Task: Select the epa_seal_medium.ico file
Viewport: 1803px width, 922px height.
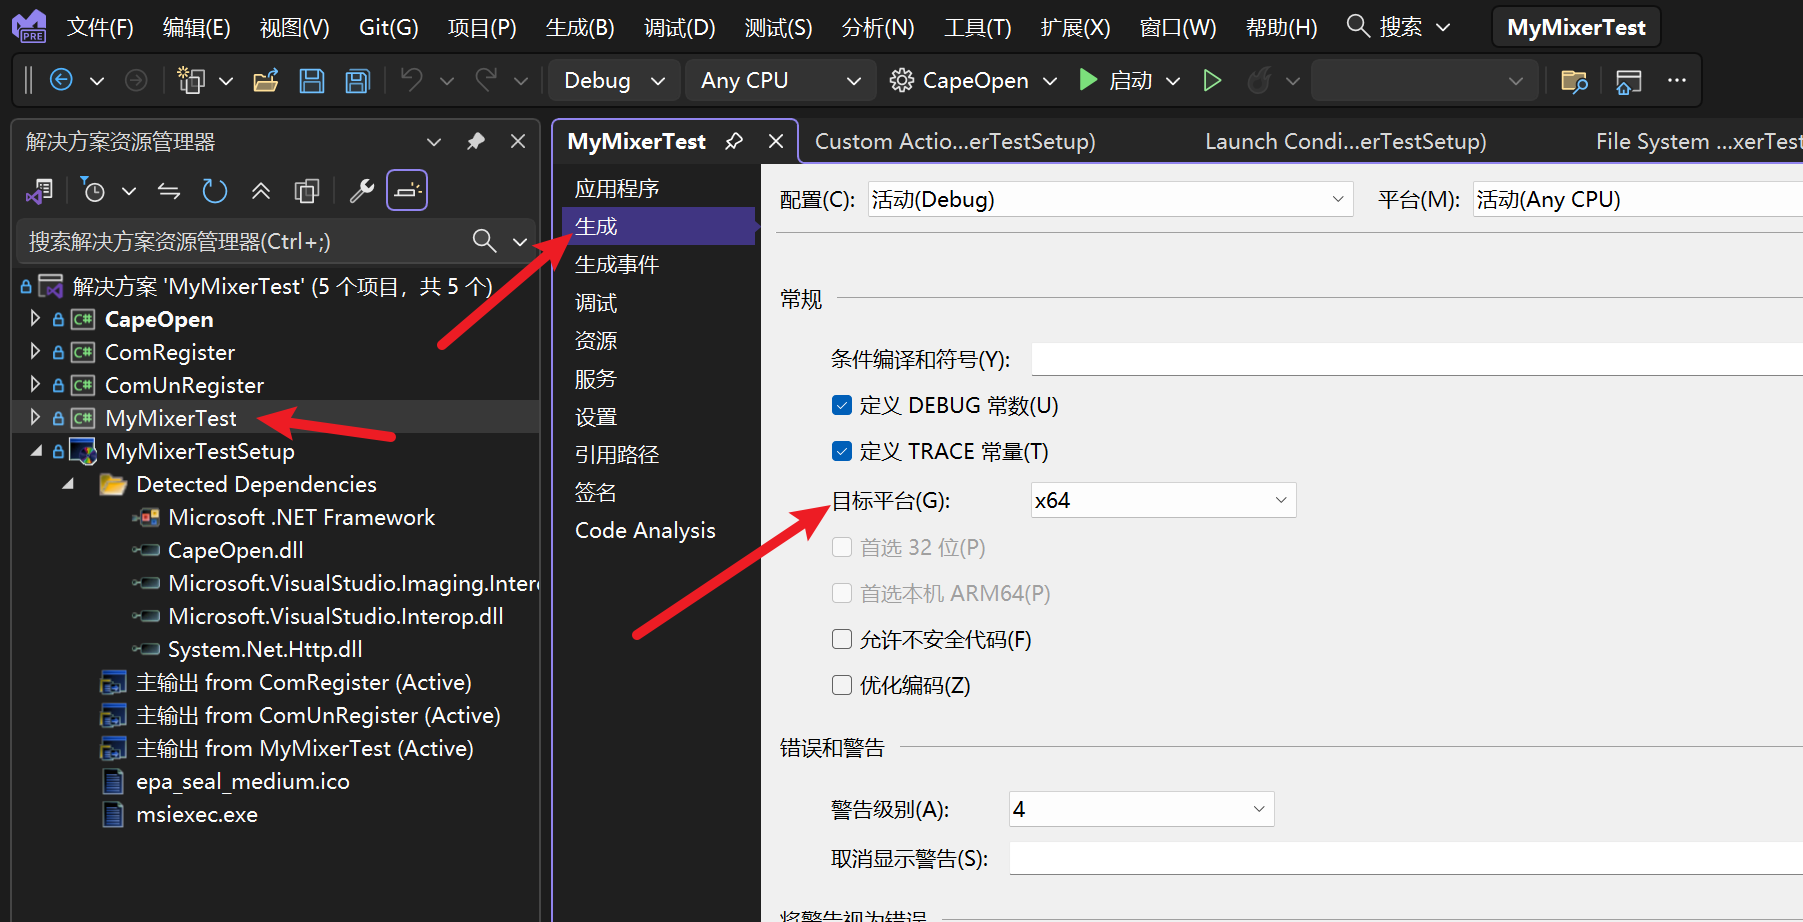Action: pos(243,781)
